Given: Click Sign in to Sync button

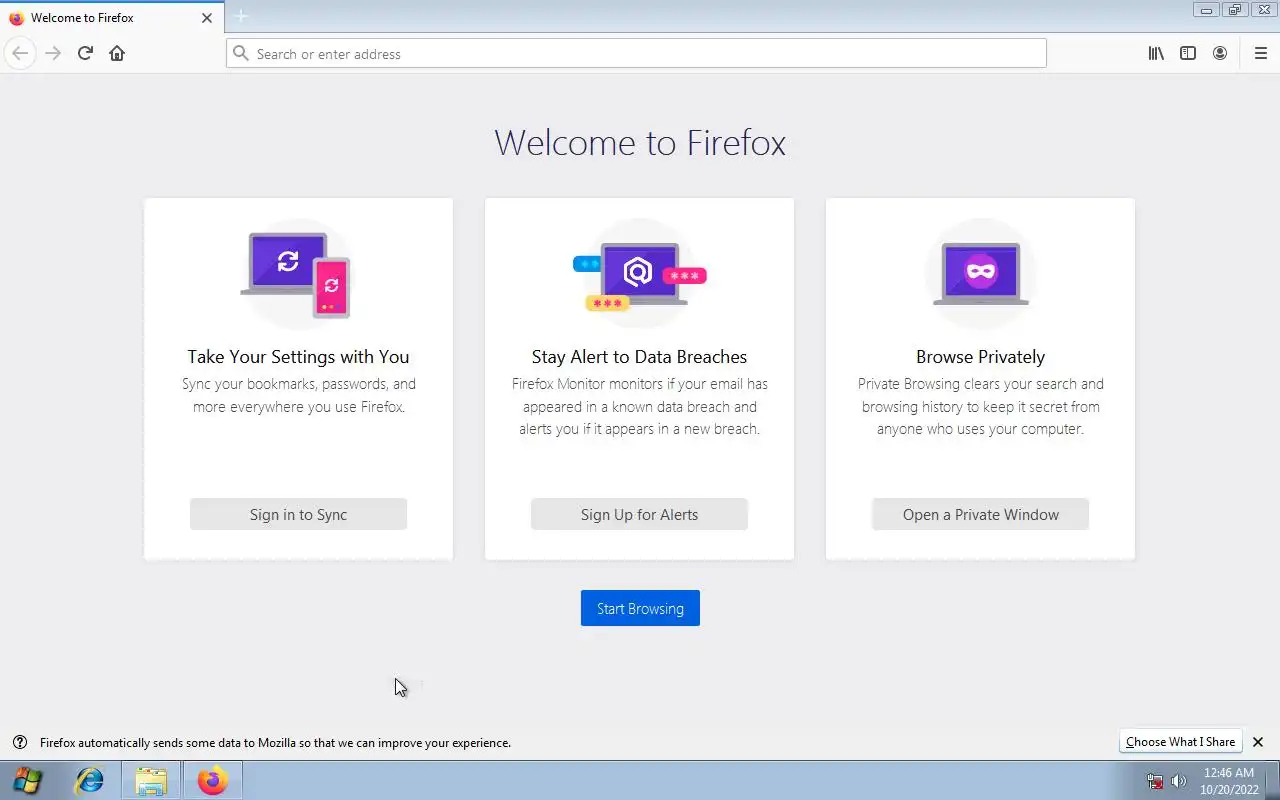Looking at the screenshot, I should click(298, 514).
